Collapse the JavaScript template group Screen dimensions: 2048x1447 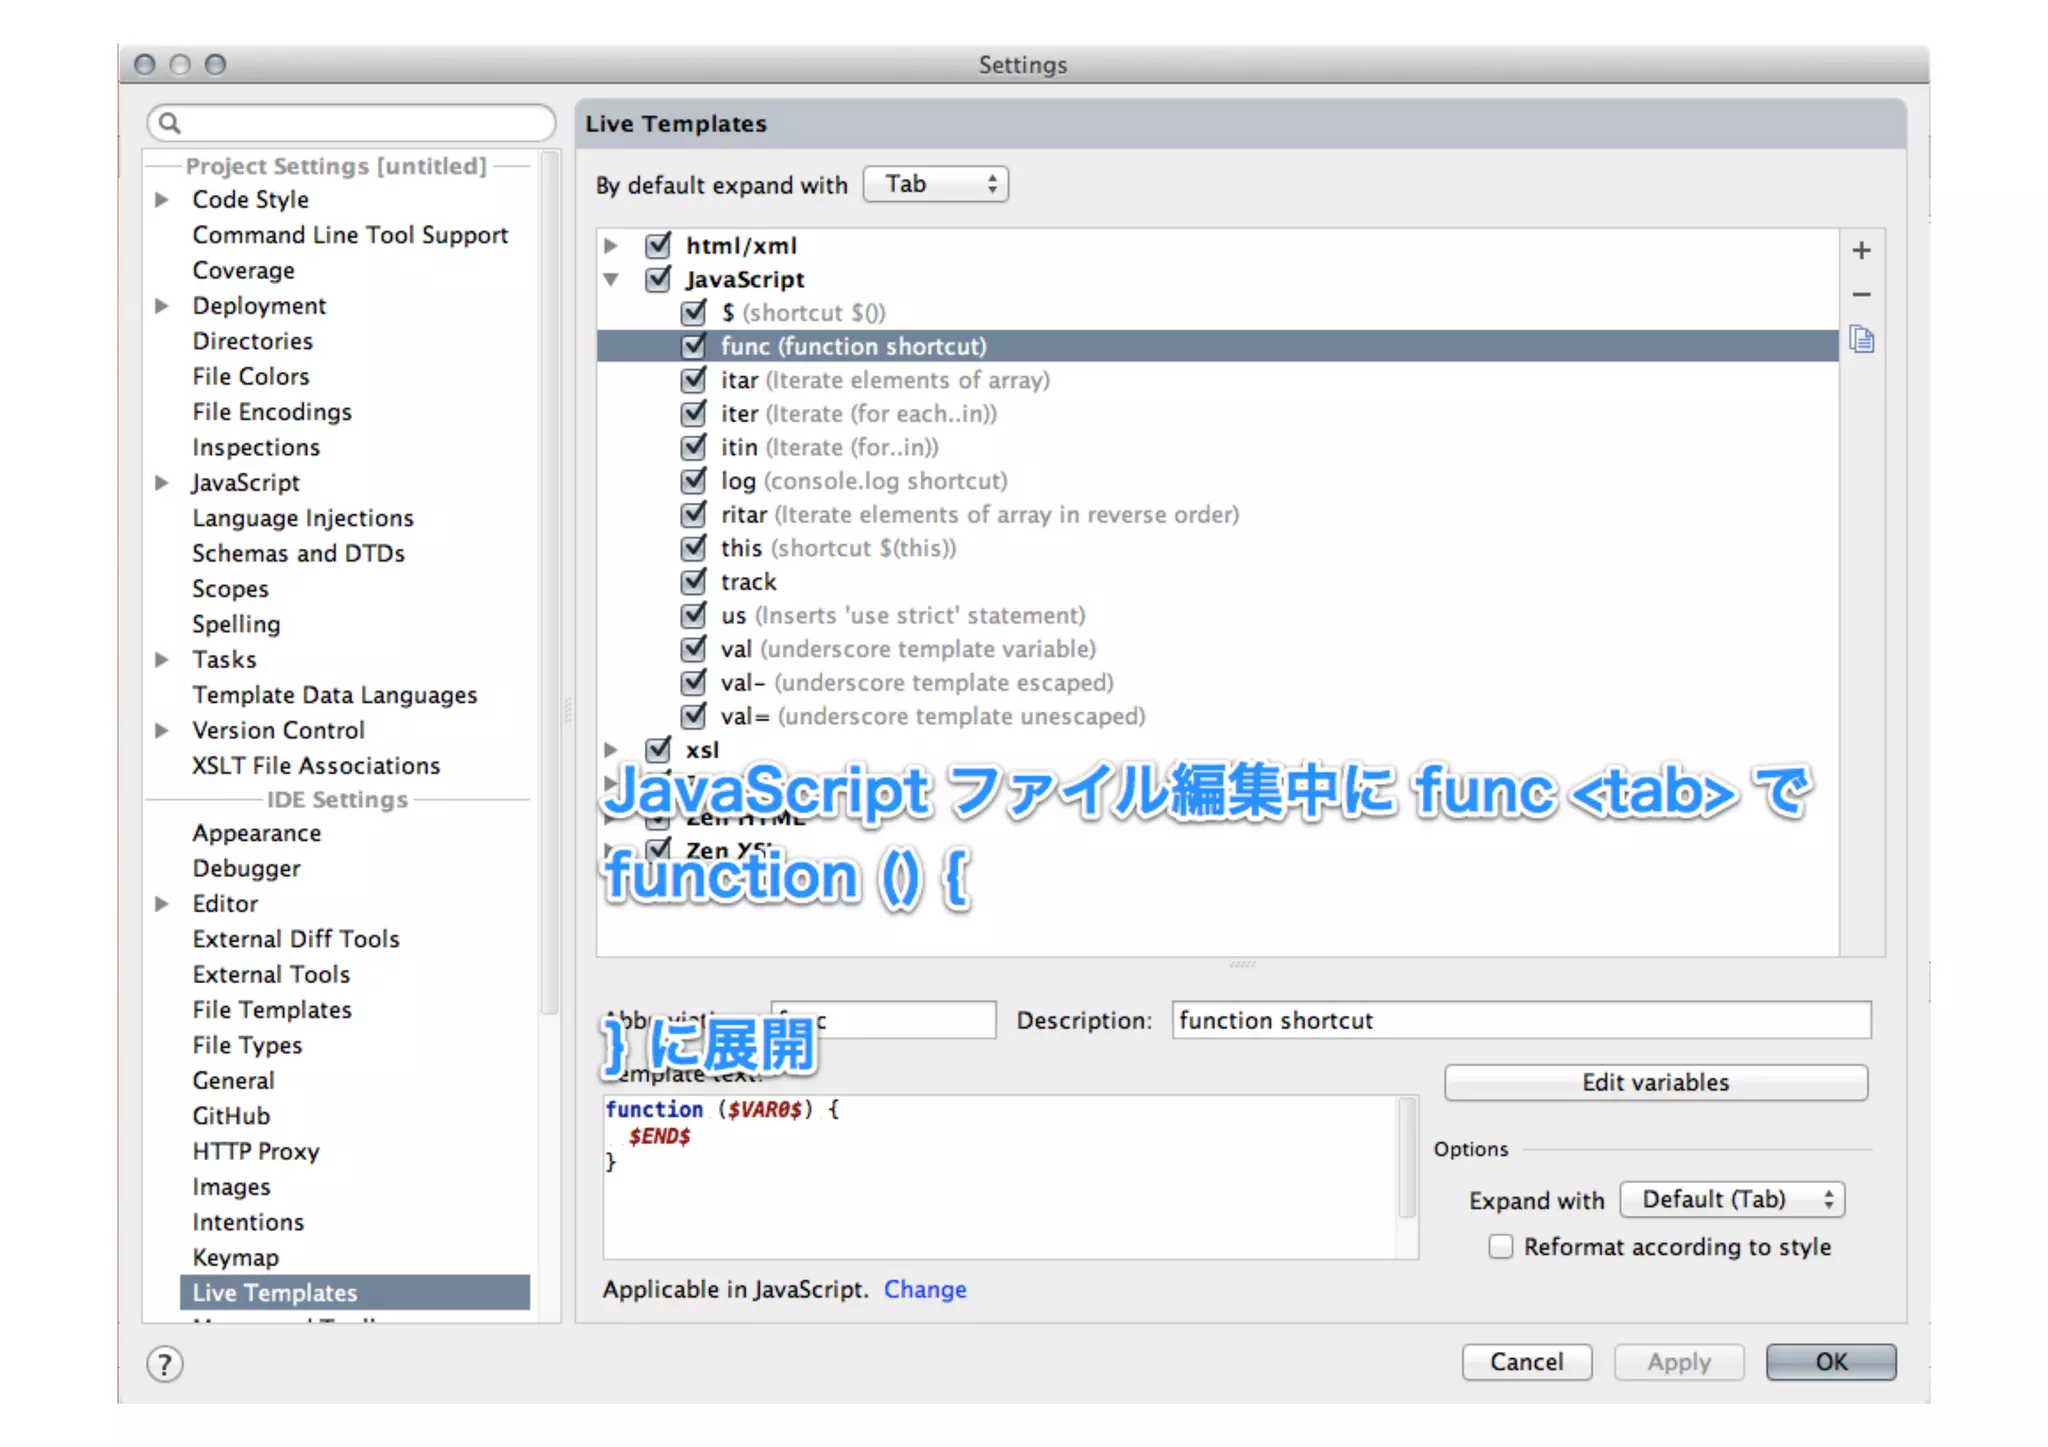tap(611, 280)
